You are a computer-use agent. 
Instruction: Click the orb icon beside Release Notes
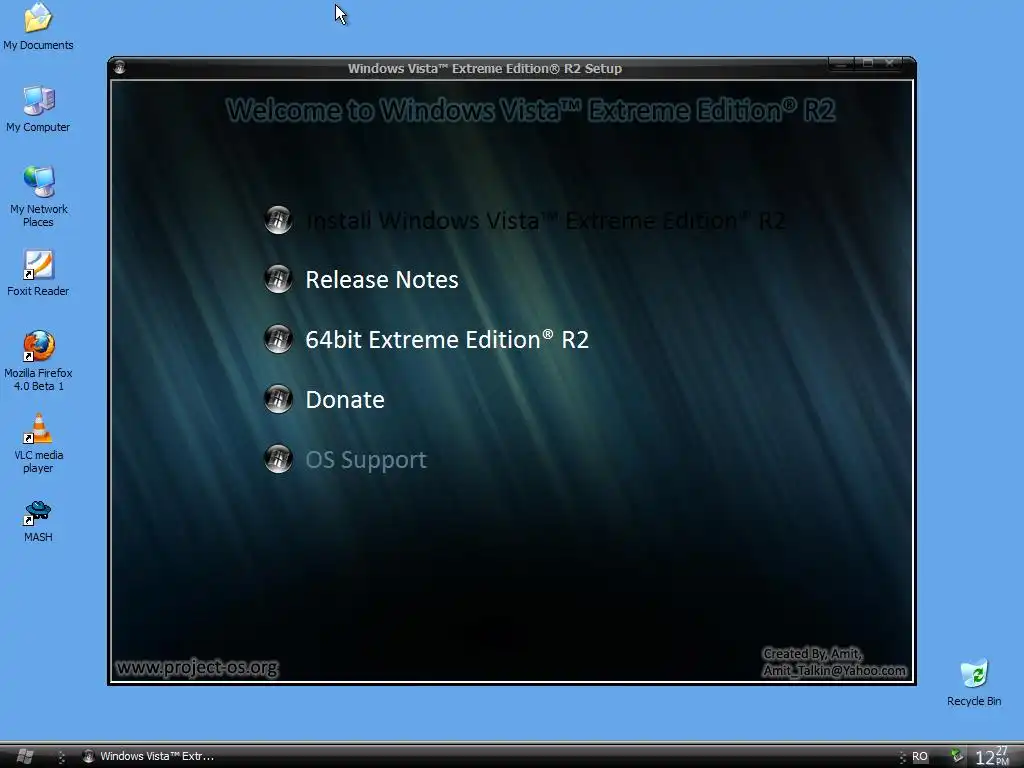click(x=278, y=280)
